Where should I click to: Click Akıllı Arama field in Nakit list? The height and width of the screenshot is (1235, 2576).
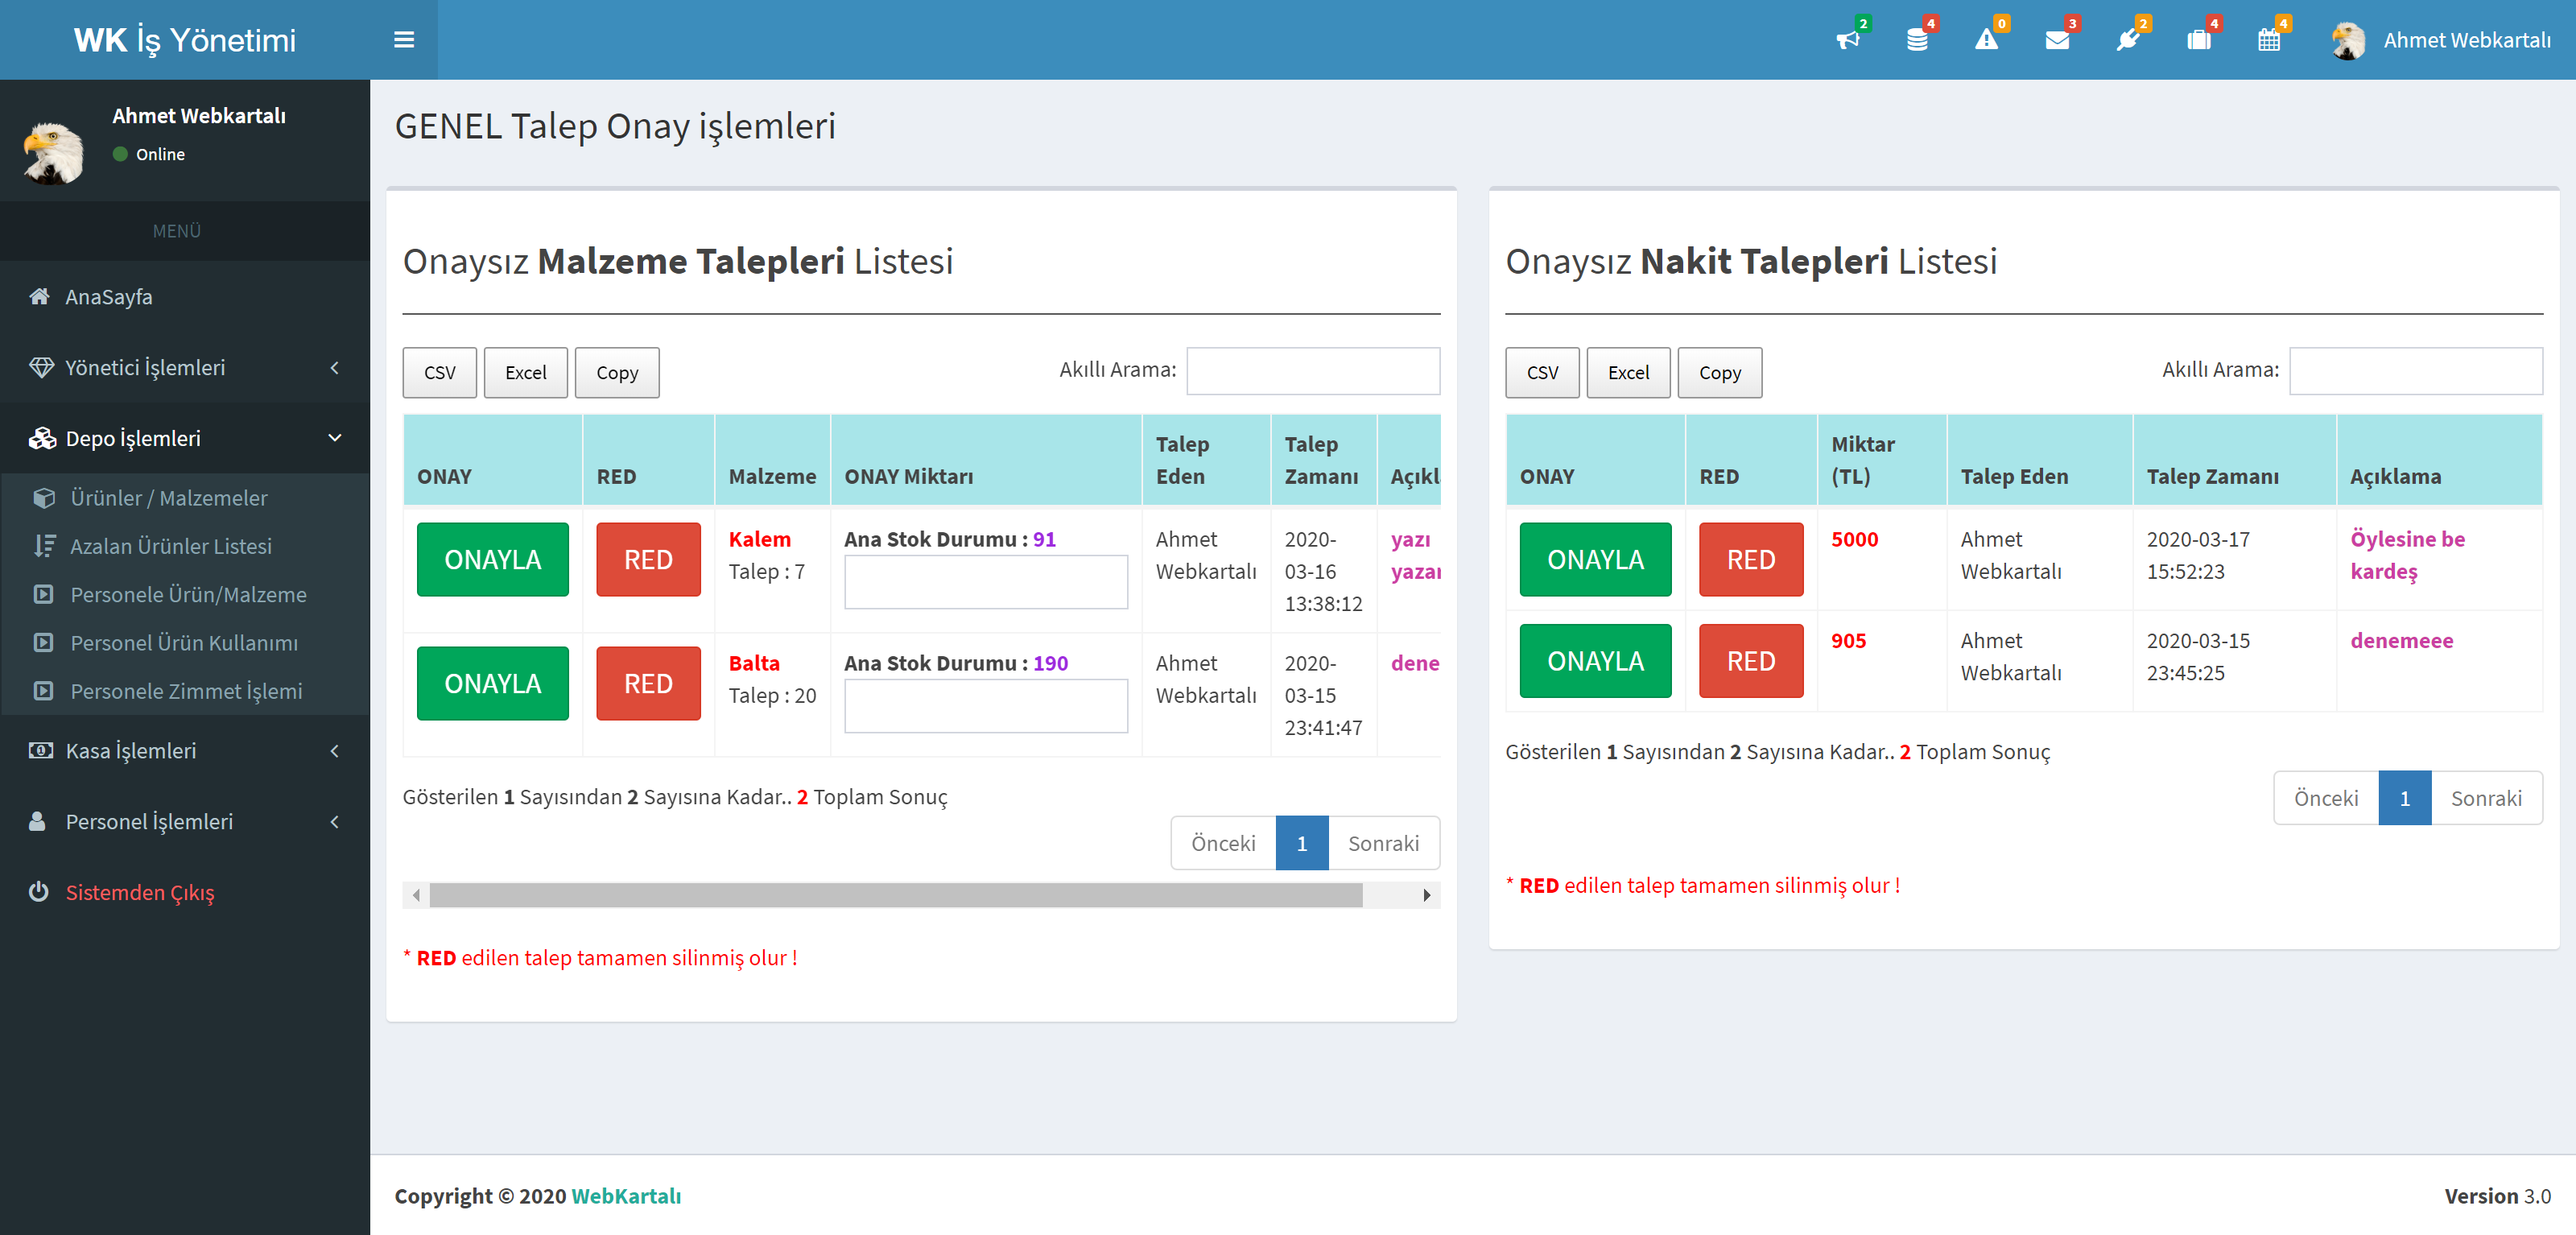coord(2415,371)
